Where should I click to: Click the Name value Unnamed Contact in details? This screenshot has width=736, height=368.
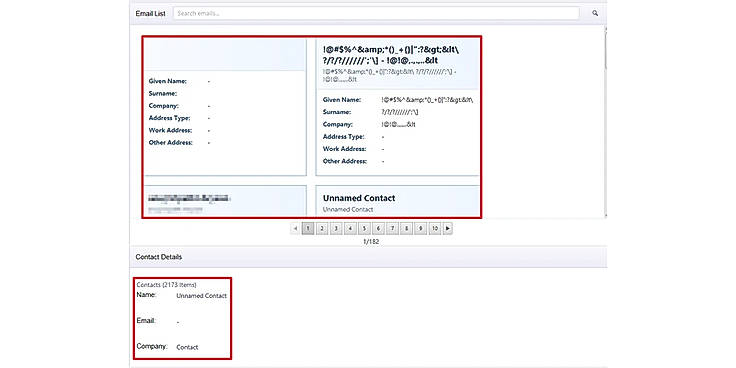[x=201, y=296]
